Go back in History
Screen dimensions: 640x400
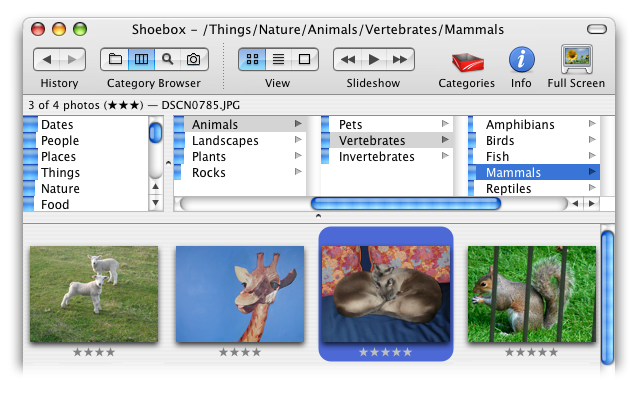click(x=47, y=60)
